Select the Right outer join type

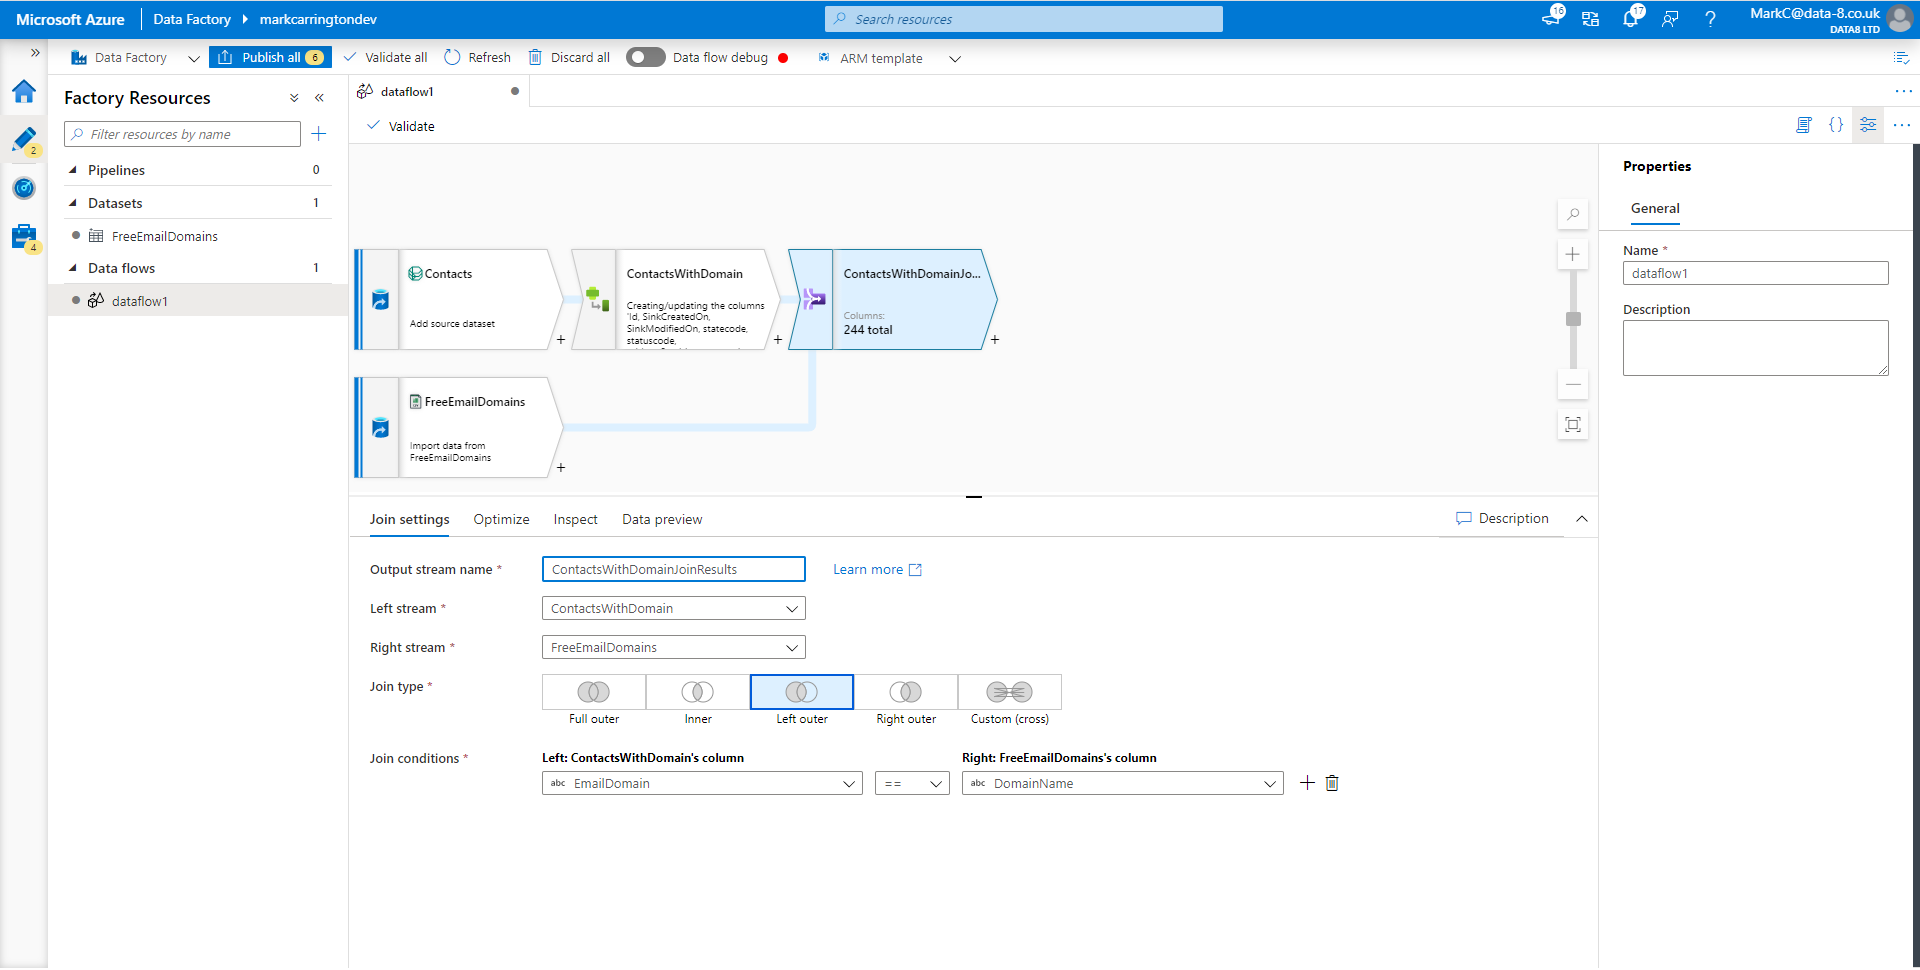pyautogui.click(x=906, y=692)
